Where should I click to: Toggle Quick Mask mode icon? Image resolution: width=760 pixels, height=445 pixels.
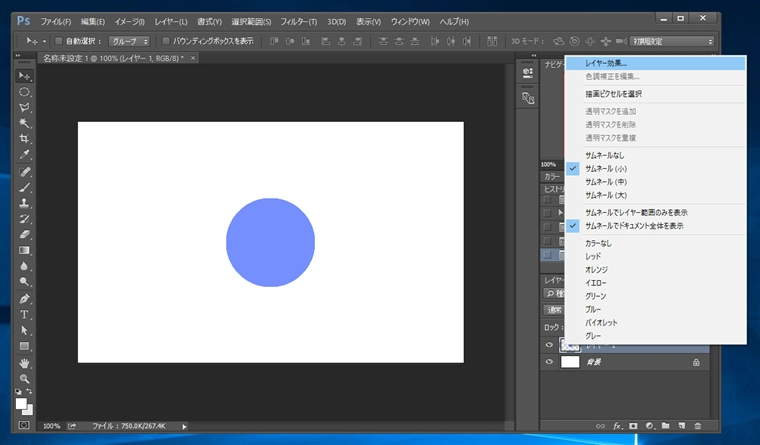pos(24,425)
